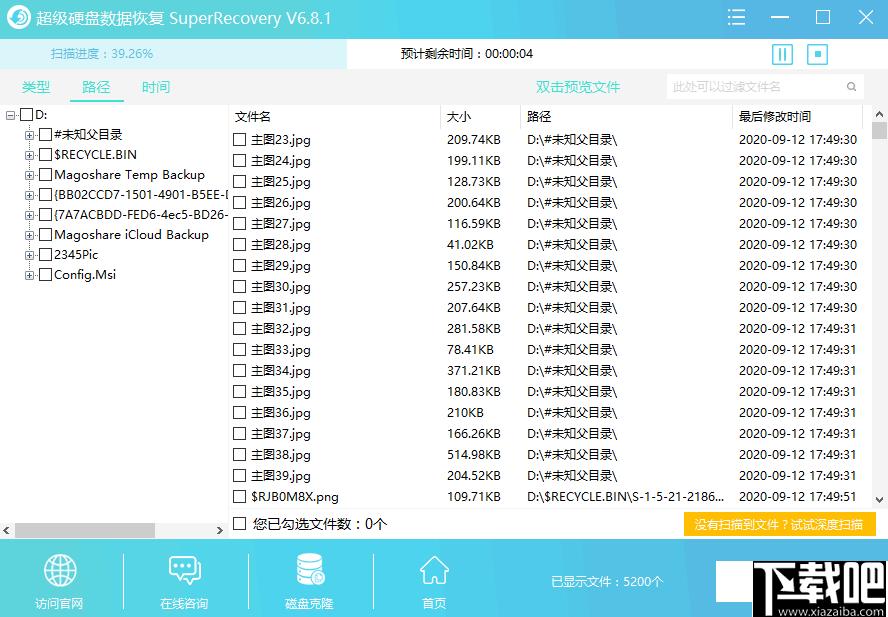Go to home page house icon
The width and height of the screenshot is (888, 617).
(x=434, y=571)
